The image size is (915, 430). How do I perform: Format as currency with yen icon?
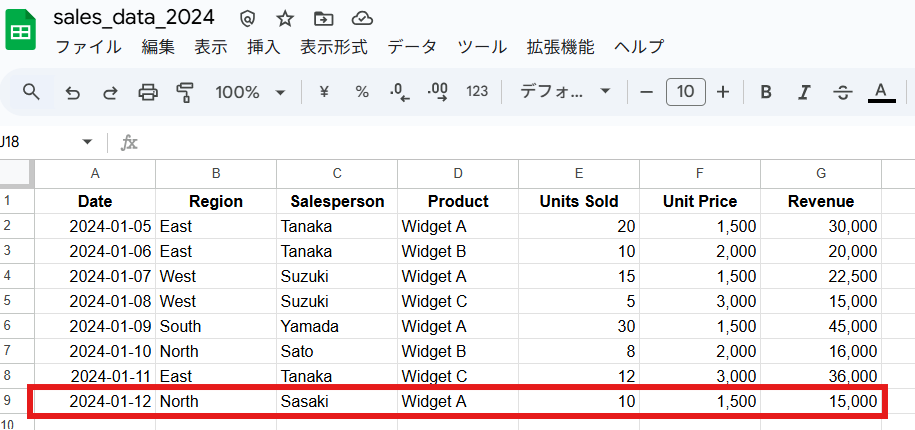(324, 92)
